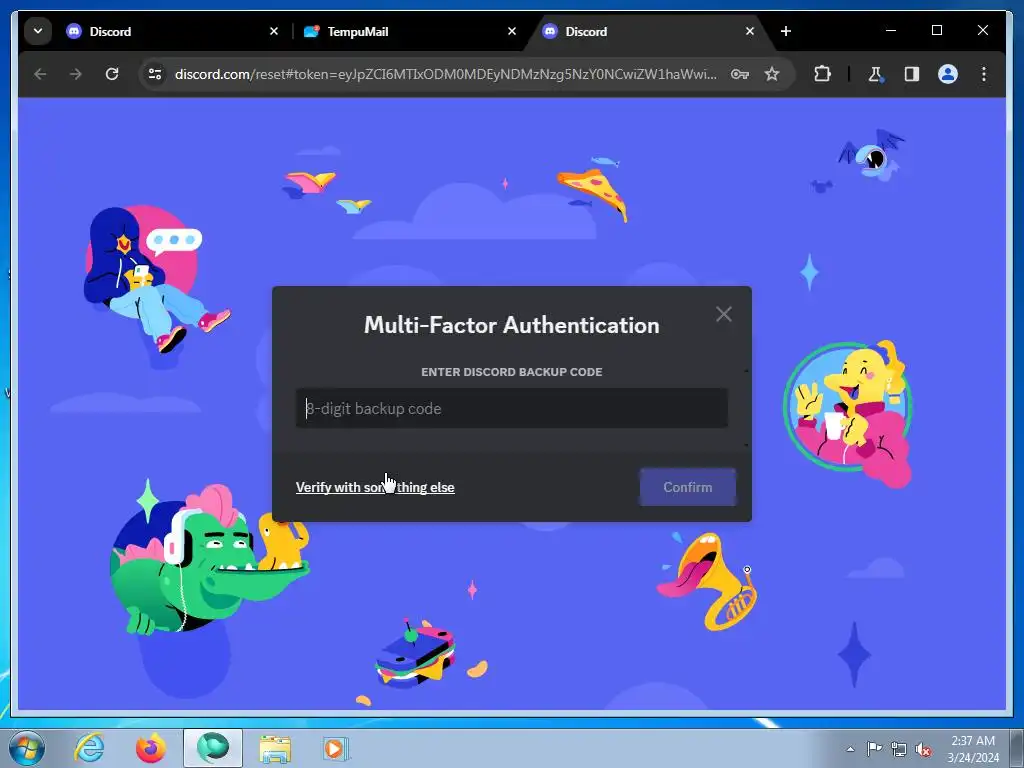
Task: Show hidden system tray icons
Action: click(x=850, y=750)
